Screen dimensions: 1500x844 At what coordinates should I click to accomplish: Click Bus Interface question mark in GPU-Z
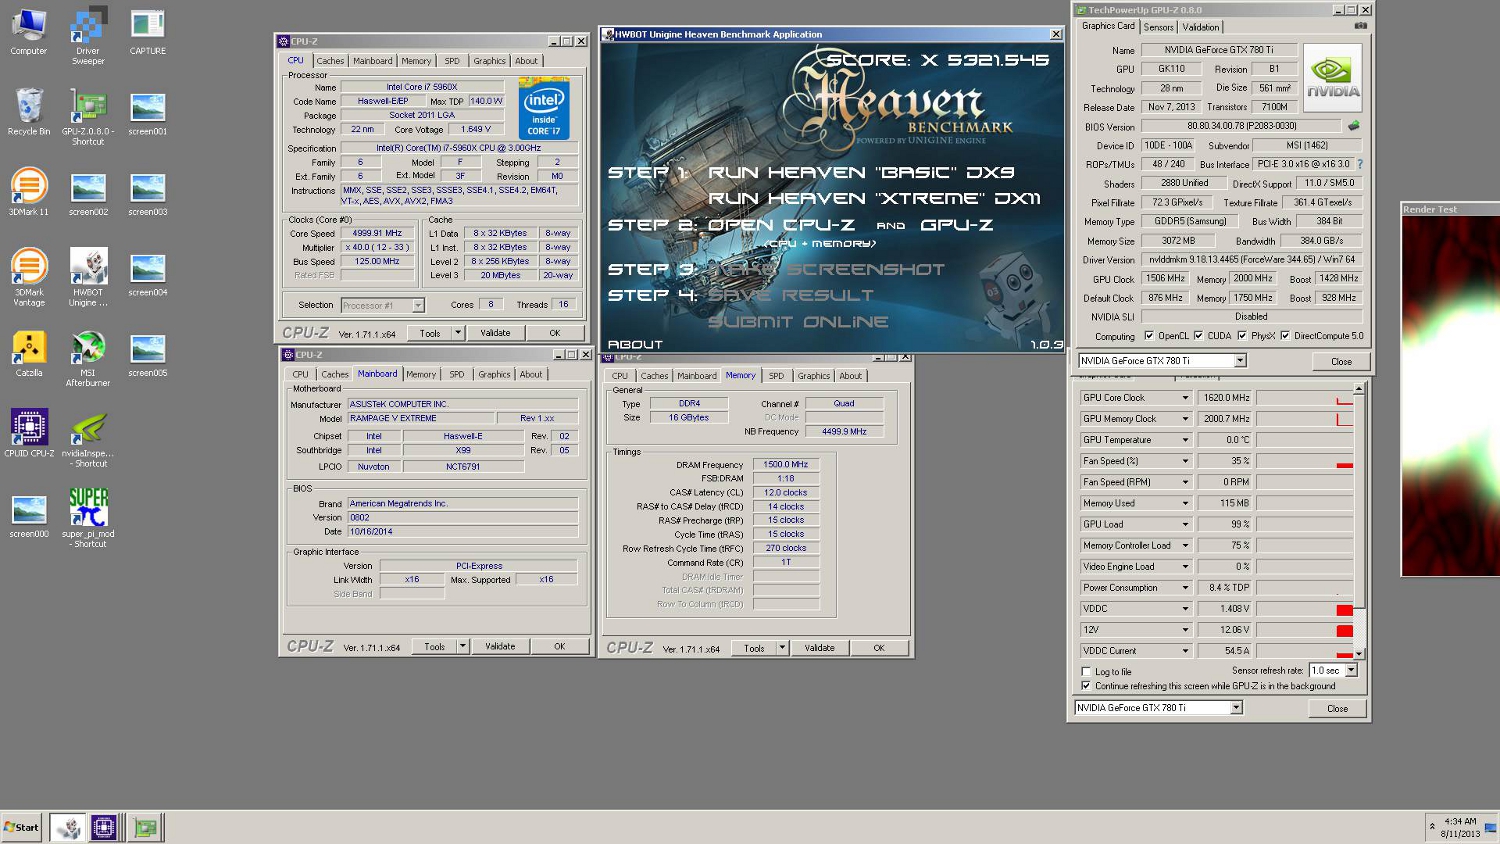pos(1360,164)
